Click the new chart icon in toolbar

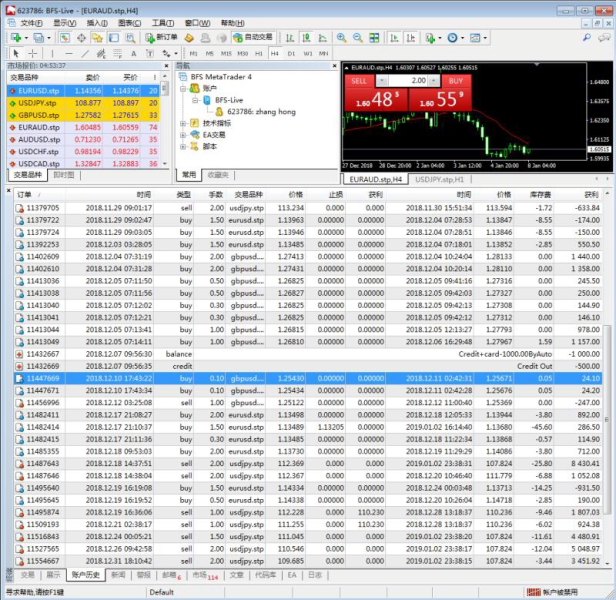click(x=16, y=37)
